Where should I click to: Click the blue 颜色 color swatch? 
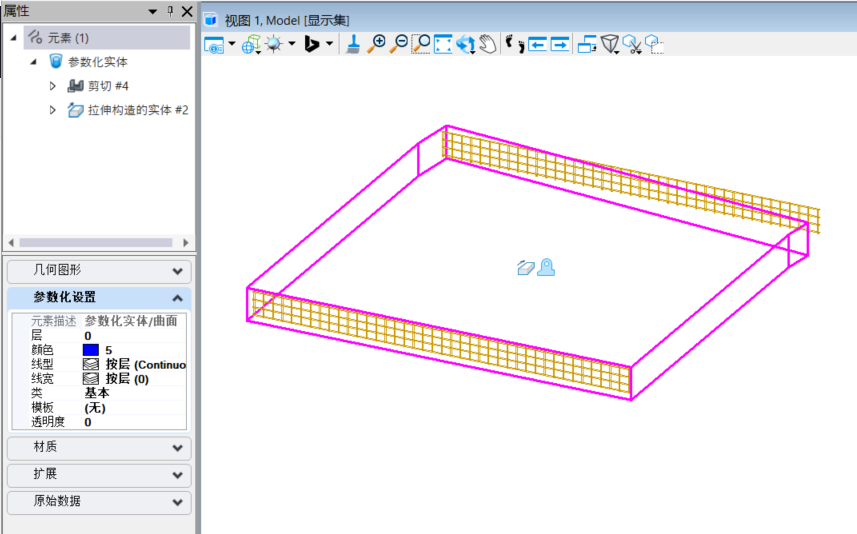pyautogui.click(x=91, y=350)
